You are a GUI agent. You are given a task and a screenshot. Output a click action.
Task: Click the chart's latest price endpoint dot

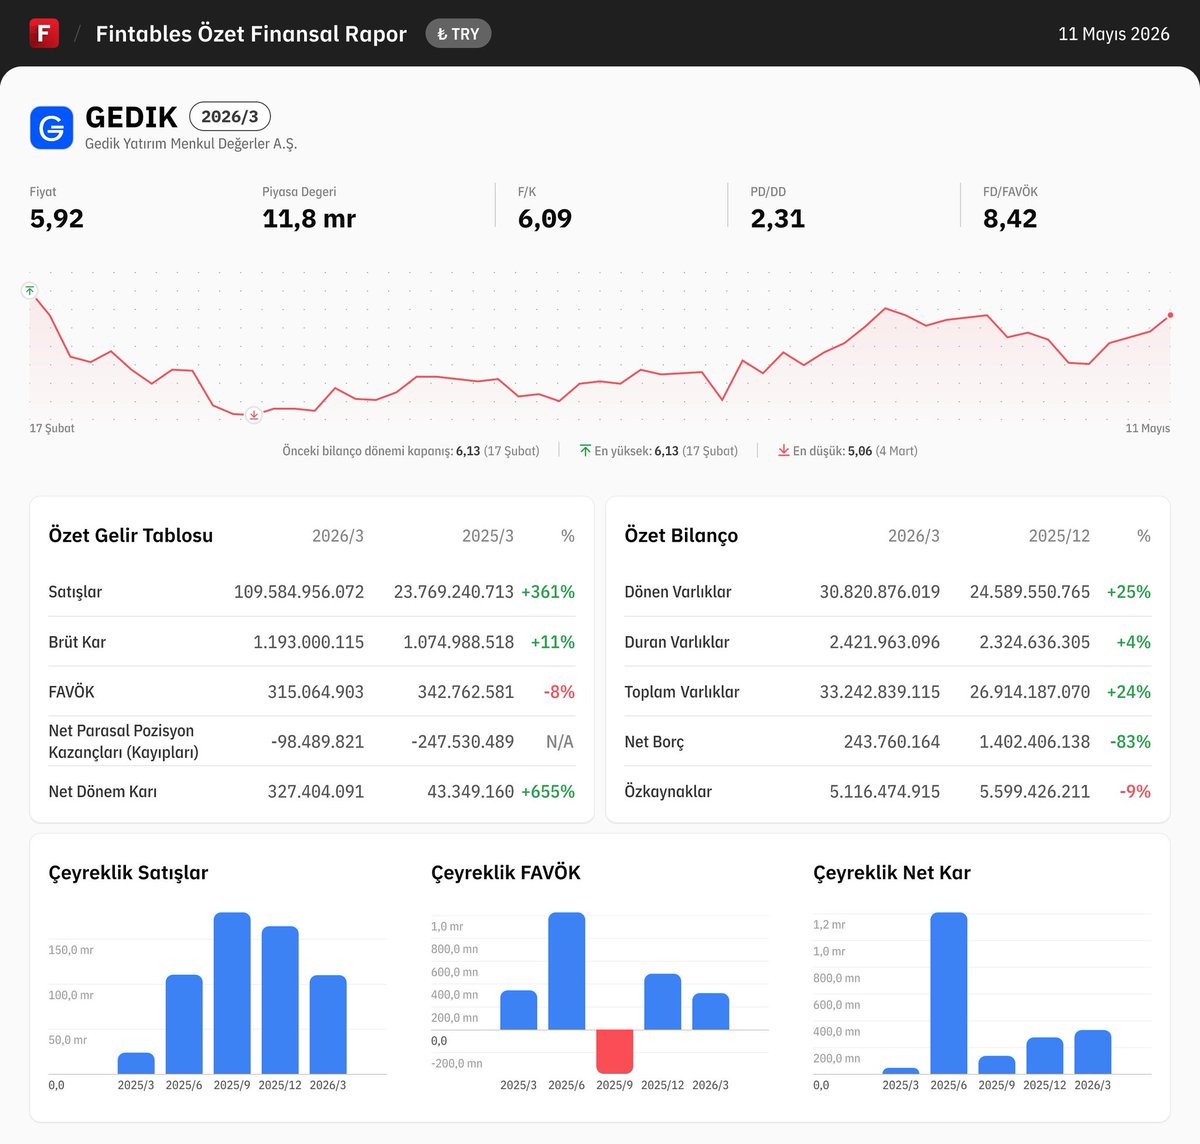coord(1170,315)
